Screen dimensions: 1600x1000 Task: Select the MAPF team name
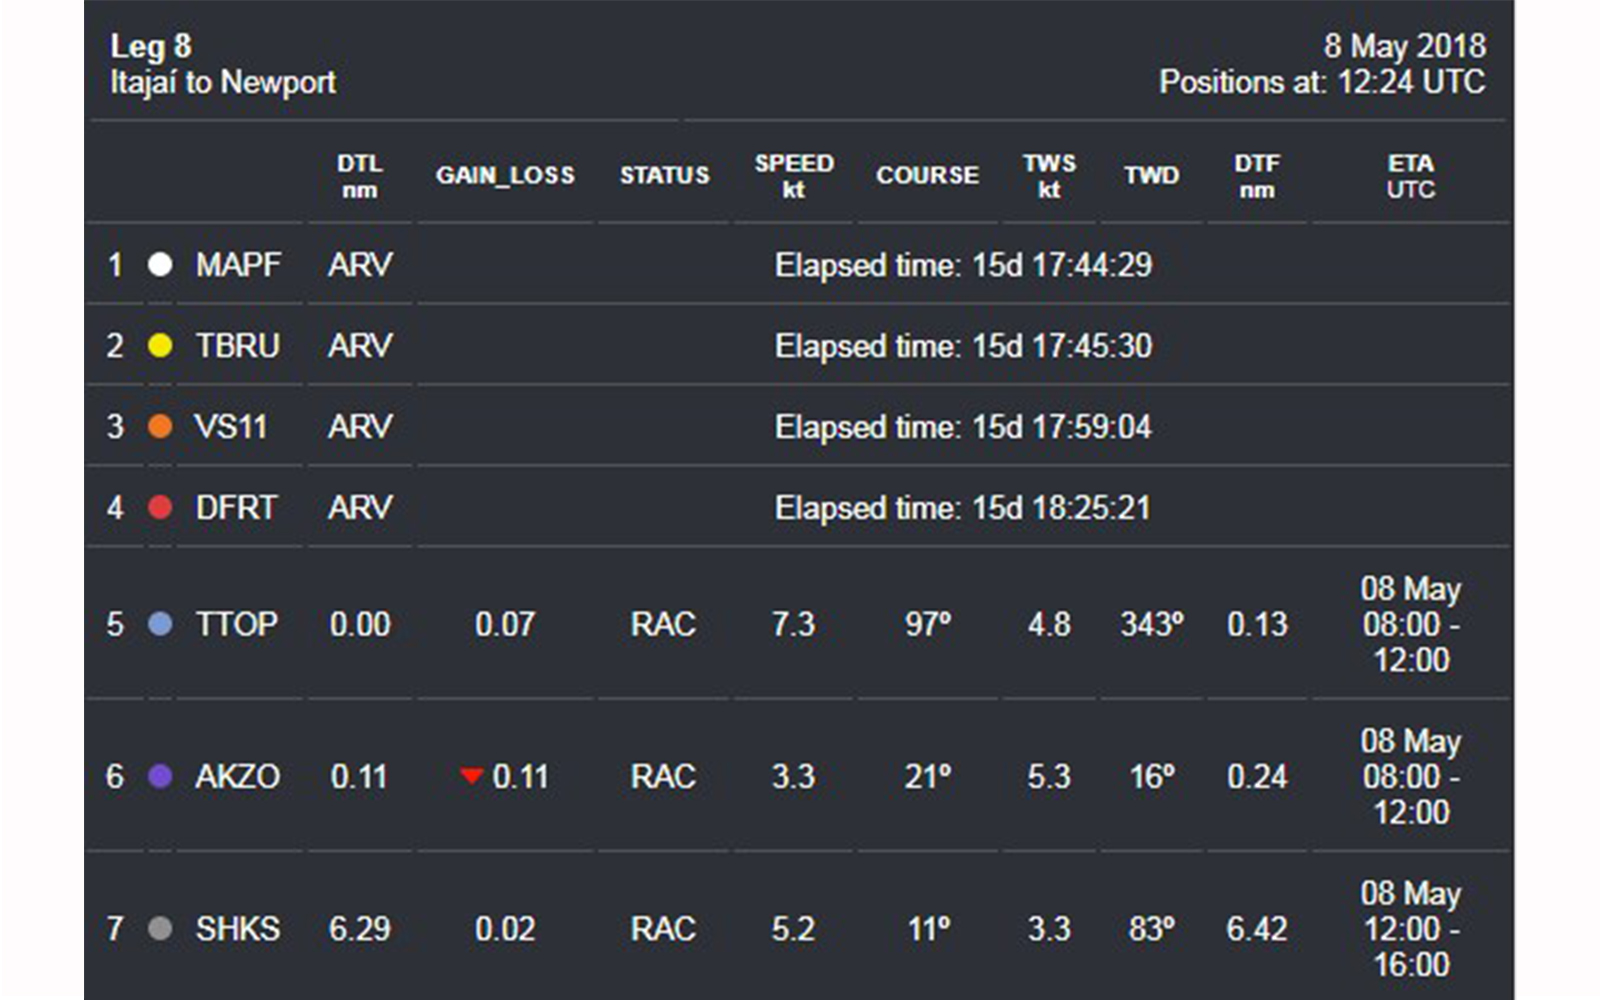click(x=238, y=265)
